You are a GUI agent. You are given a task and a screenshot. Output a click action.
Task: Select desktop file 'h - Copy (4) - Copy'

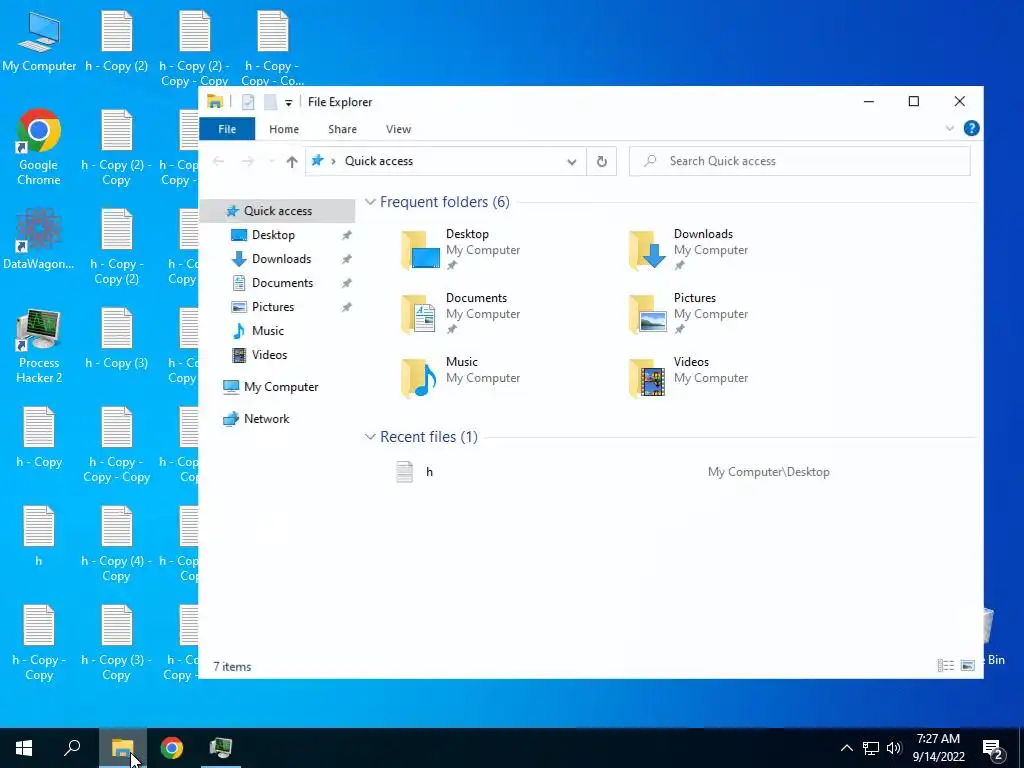pos(116,544)
